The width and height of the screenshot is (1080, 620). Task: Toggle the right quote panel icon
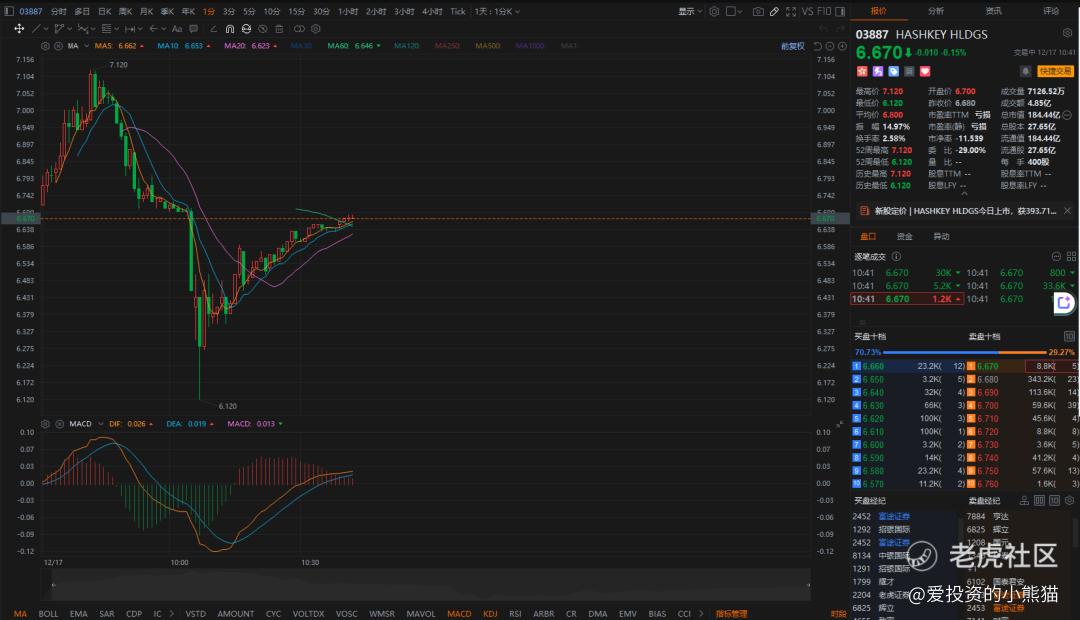coord(840,11)
